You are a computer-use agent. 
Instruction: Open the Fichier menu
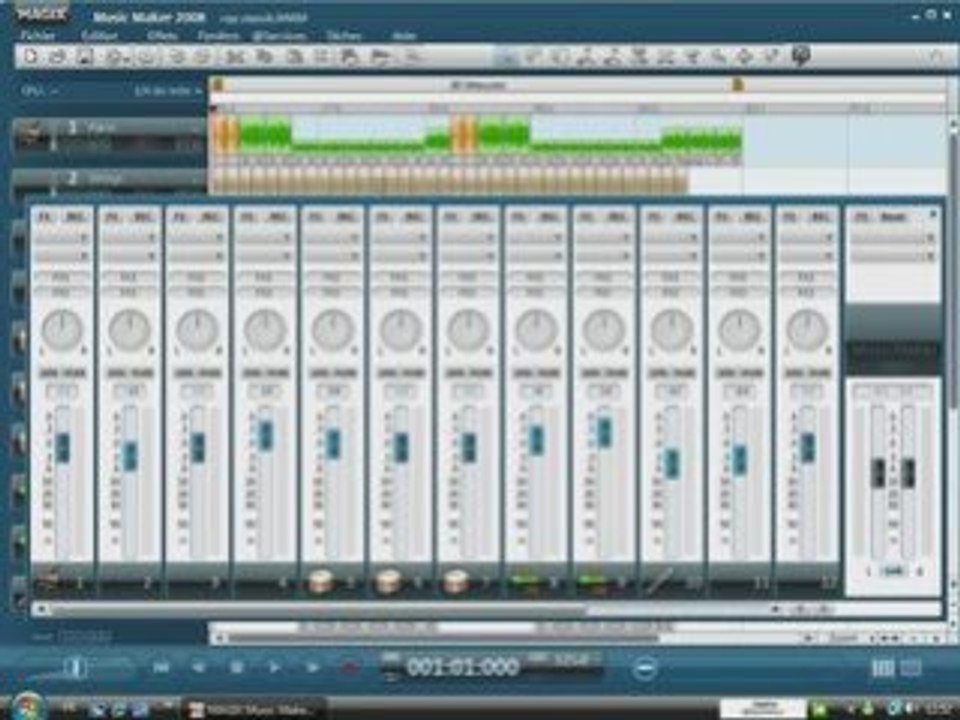point(37,36)
